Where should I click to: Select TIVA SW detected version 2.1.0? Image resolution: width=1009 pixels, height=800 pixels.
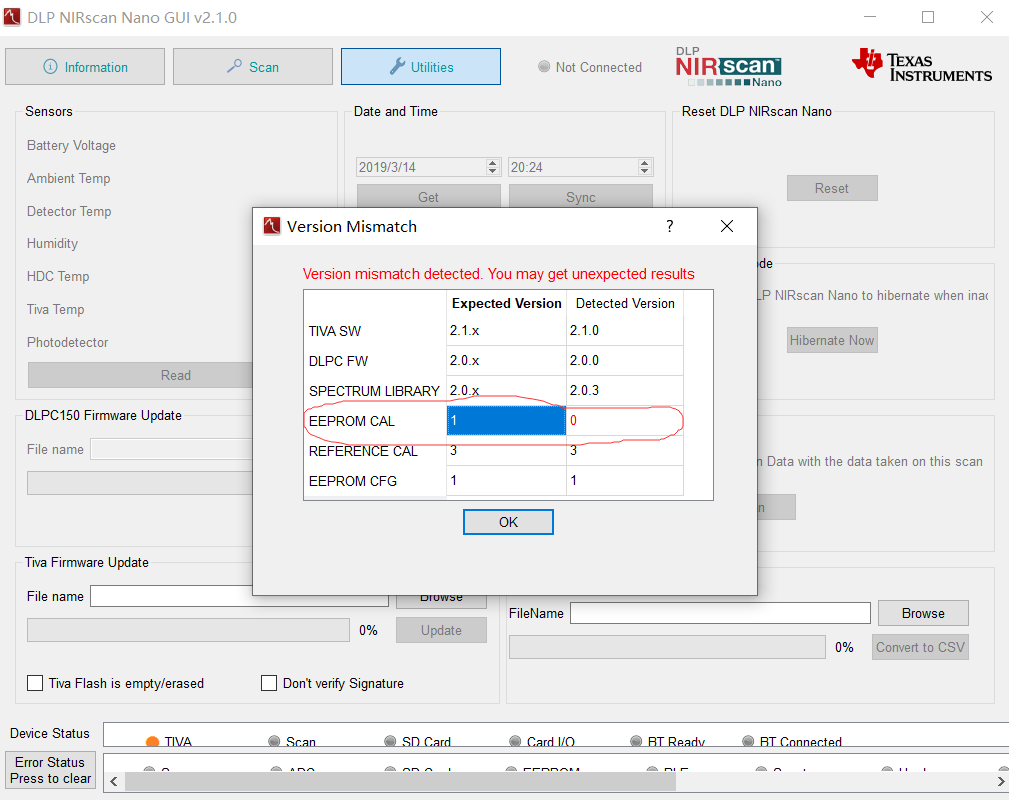[x=624, y=331]
